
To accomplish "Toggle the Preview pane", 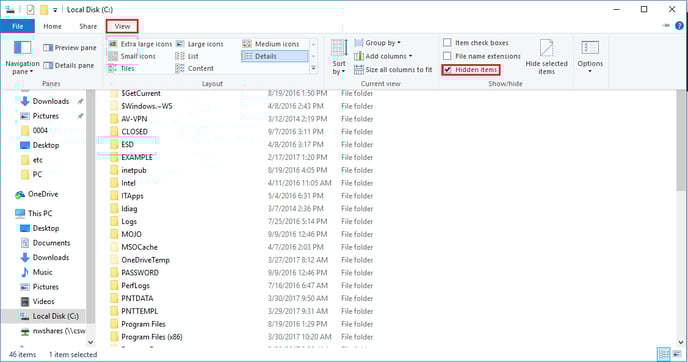I will coord(70,47).
